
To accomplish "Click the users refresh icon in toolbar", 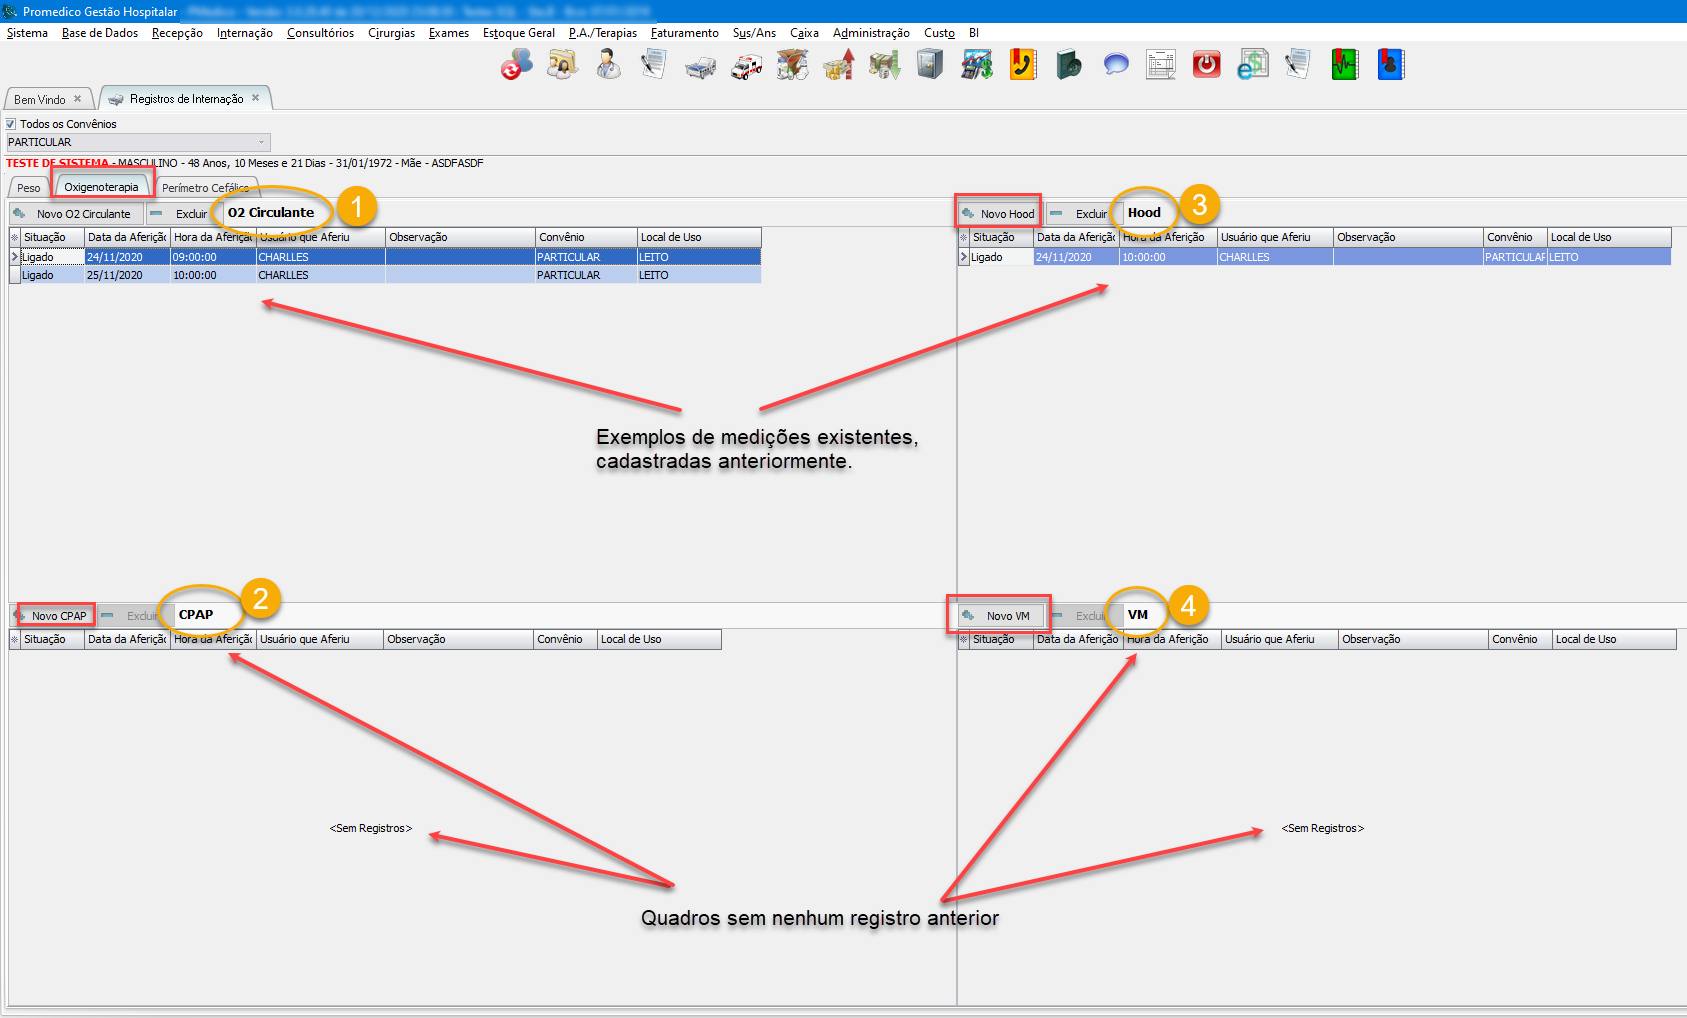I will pos(516,66).
